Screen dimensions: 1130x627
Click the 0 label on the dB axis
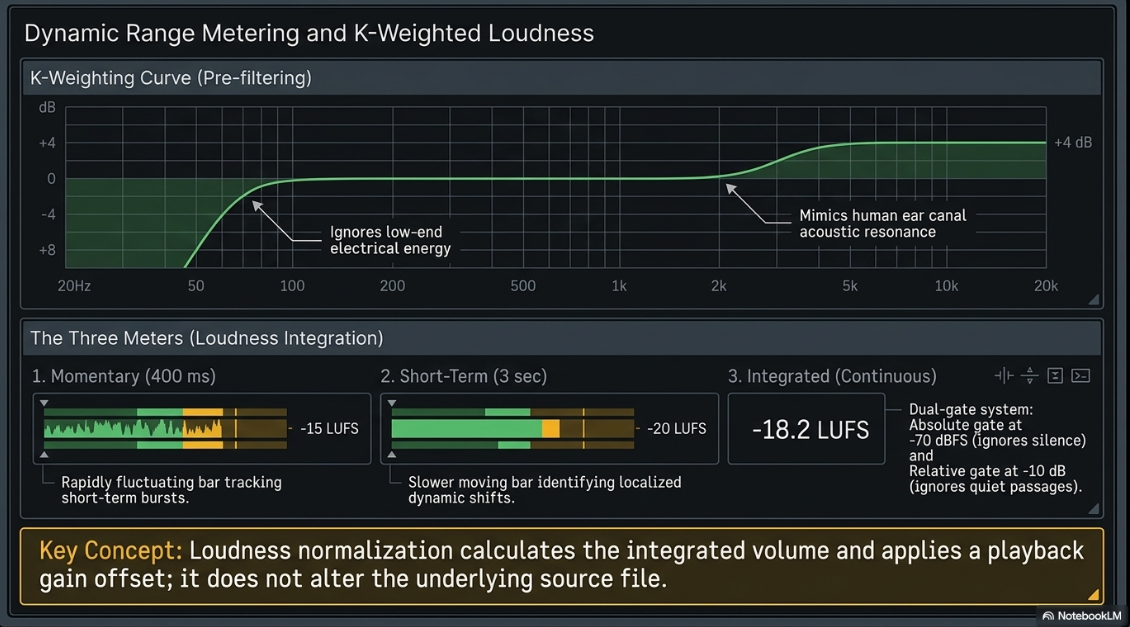point(51,179)
